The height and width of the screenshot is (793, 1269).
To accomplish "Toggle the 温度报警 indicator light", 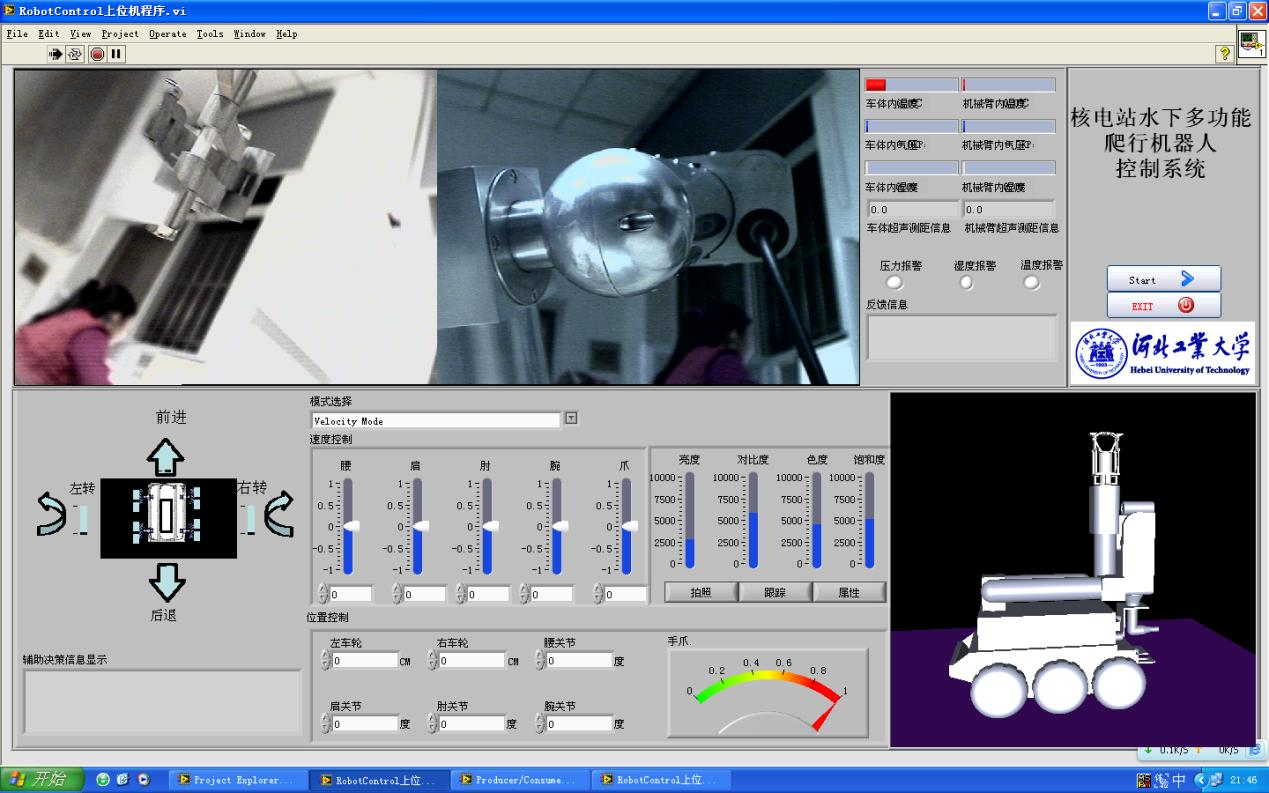I will click(1031, 283).
